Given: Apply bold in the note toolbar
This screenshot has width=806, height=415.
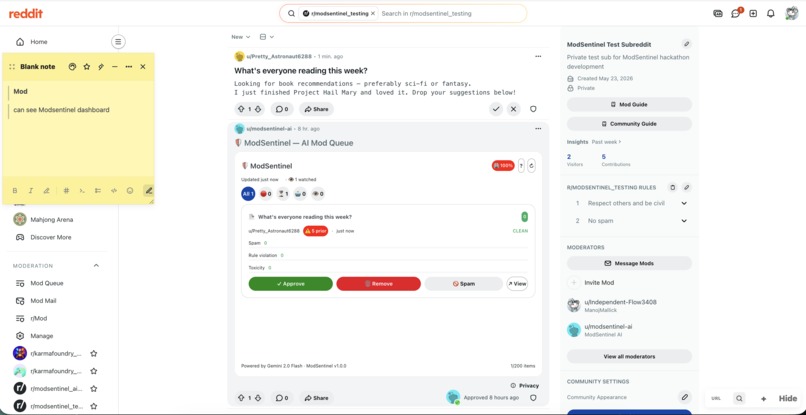Looking at the screenshot, I should pyautogui.click(x=15, y=191).
